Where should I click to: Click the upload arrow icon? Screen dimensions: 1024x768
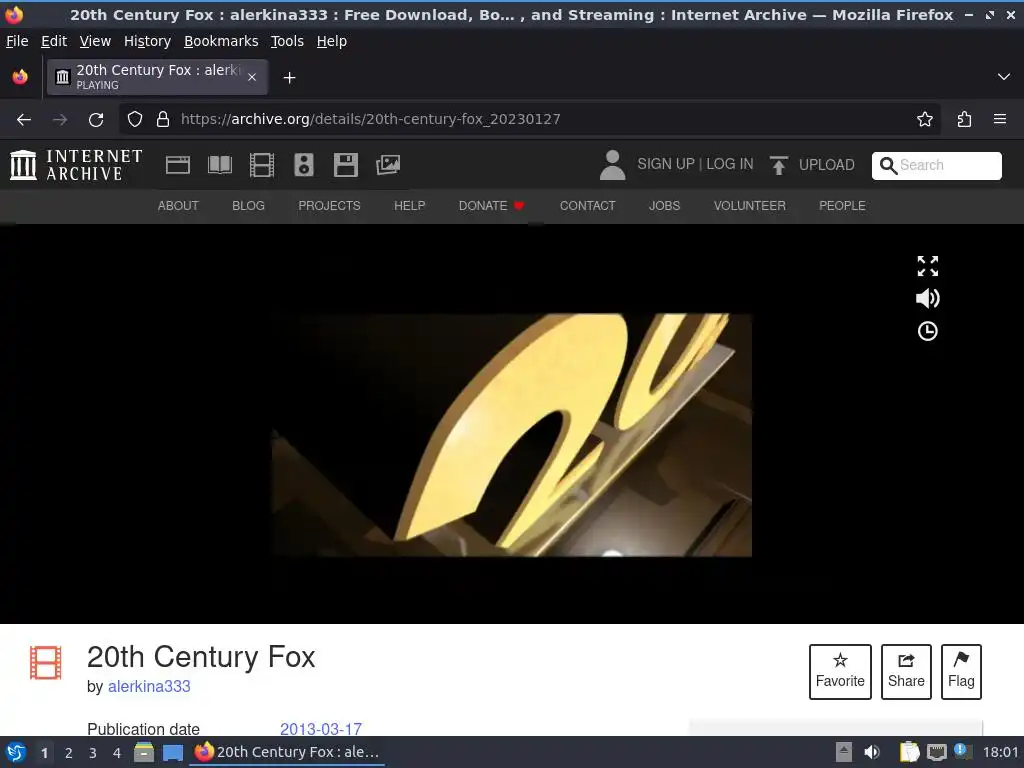click(x=778, y=165)
